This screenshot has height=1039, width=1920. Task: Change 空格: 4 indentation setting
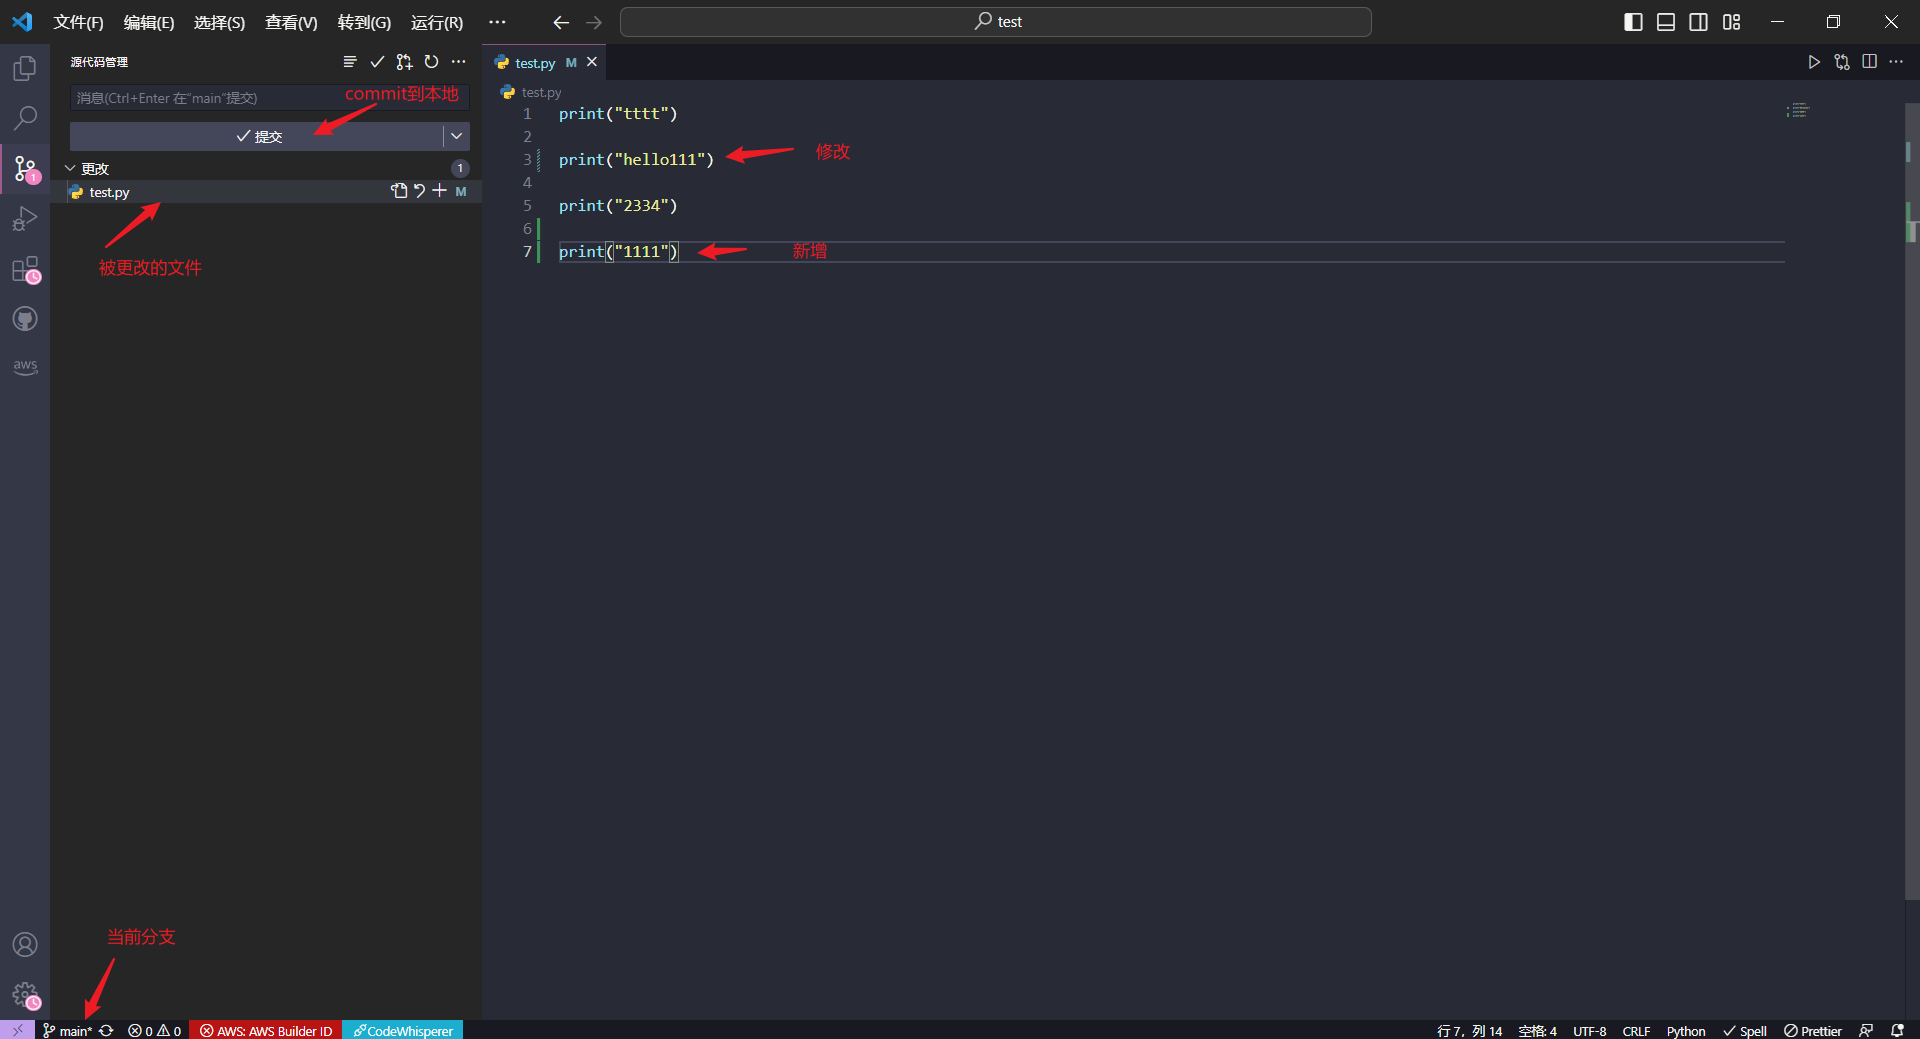(x=1537, y=1030)
